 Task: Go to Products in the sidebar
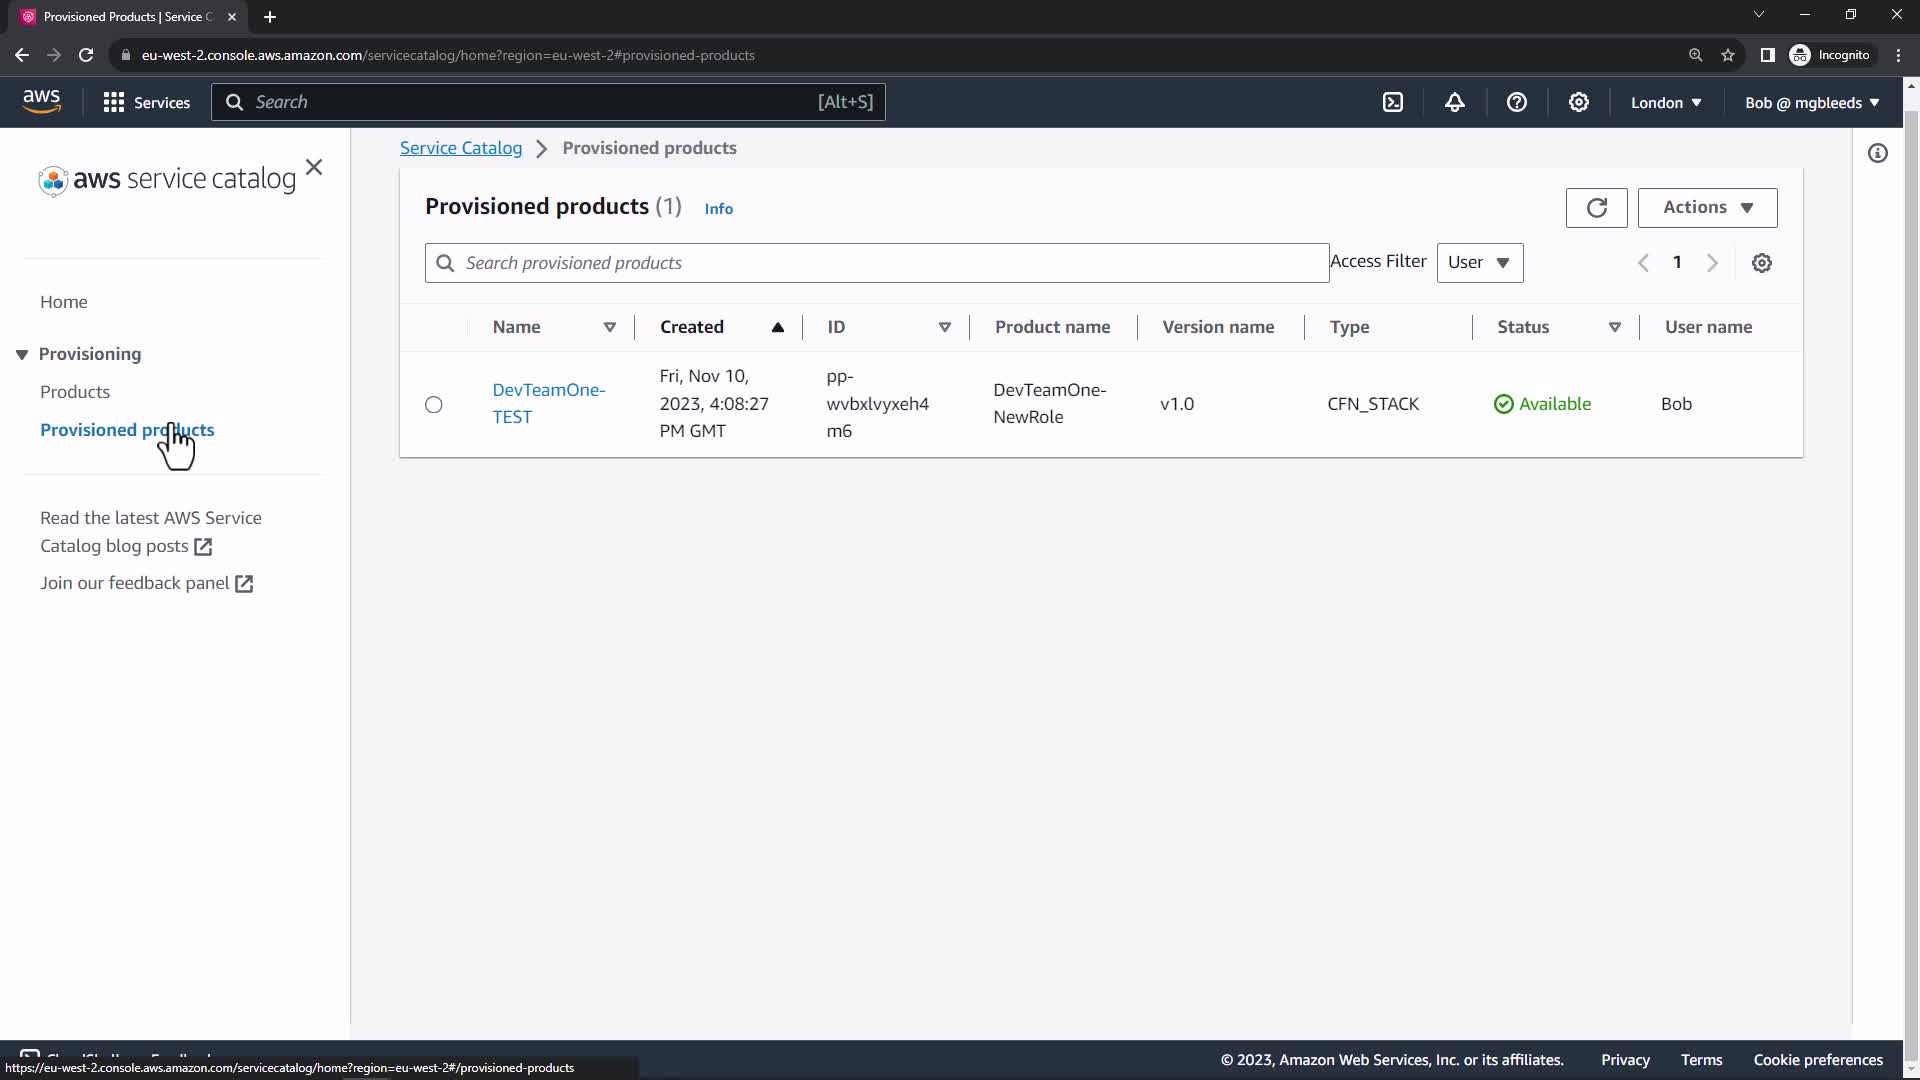point(75,392)
